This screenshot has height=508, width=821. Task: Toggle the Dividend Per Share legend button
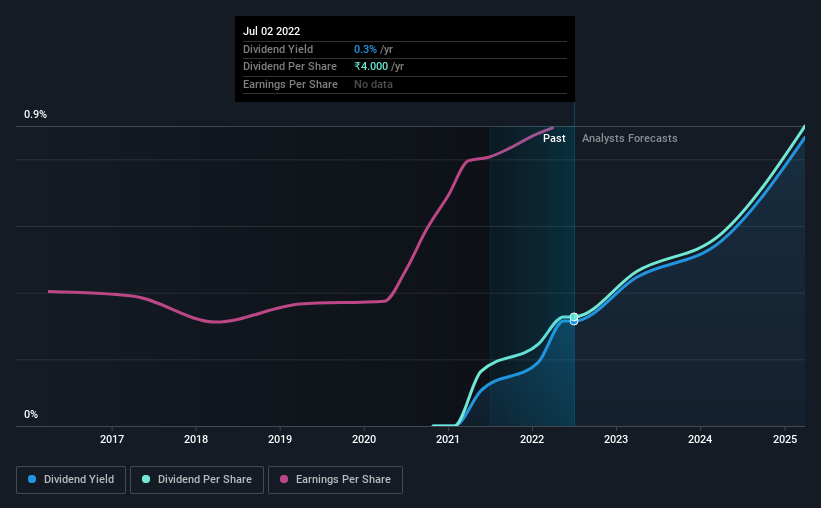197,480
